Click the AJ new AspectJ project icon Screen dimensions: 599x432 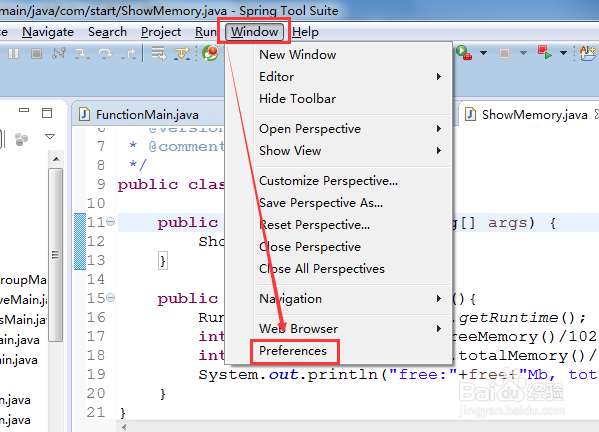coord(588,53)
